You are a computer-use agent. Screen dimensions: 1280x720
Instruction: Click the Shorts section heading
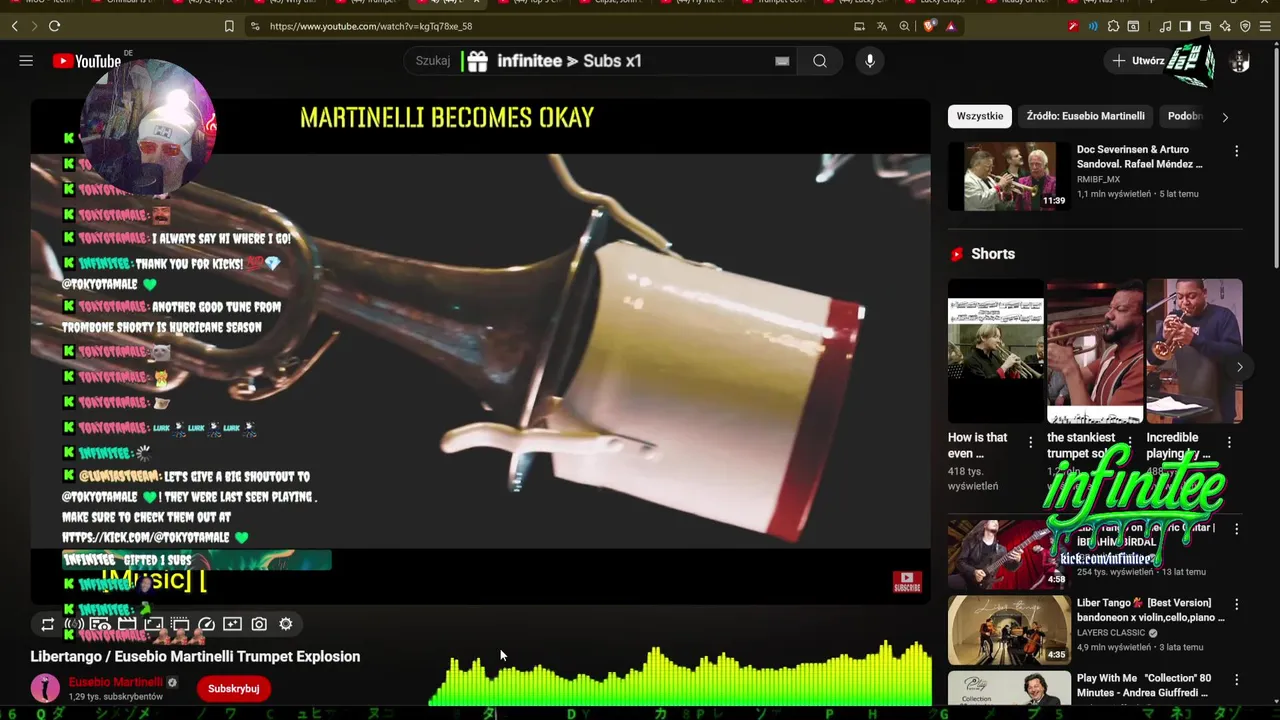[993, 254]
